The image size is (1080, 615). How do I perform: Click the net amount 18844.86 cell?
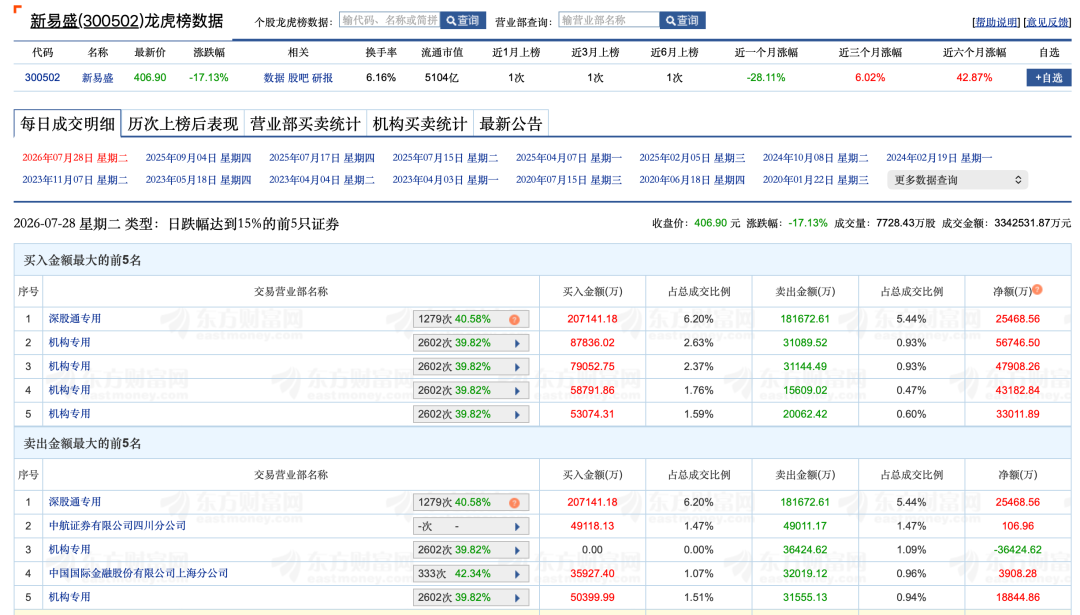tap(1017, 597)
